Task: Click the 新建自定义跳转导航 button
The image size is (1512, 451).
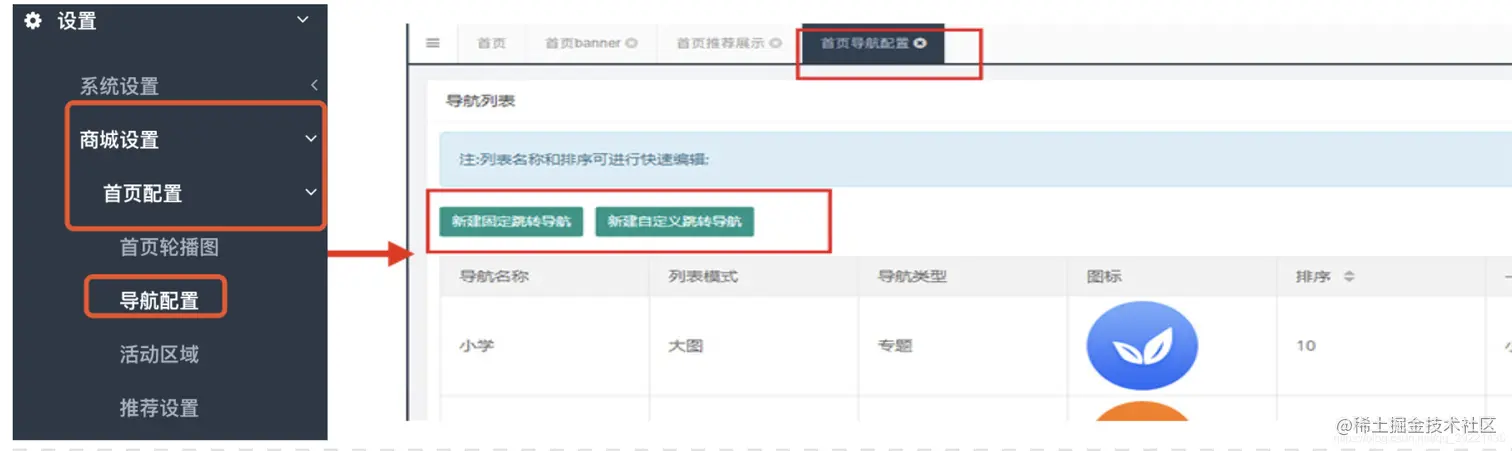Action: click(674, 221)
